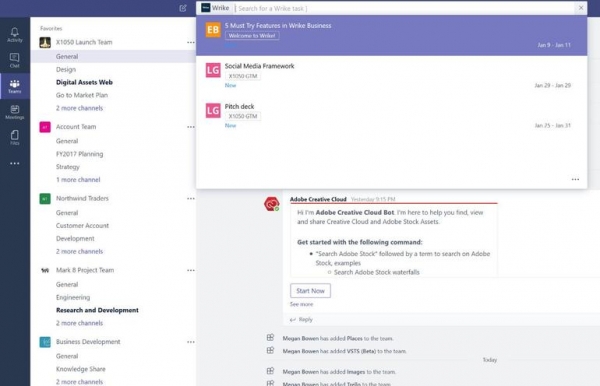Open General channel under Northwind Traders
Viewport: 600px width, 386px height.
click(67, 213)
